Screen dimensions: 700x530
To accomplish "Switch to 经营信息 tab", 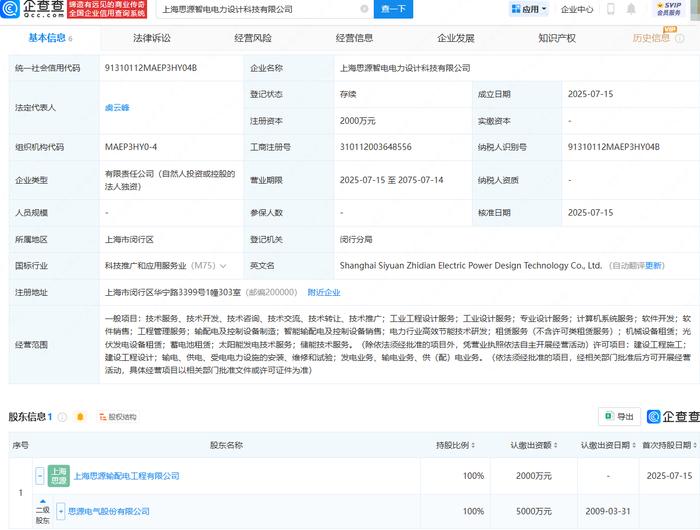I will click(x=354, y=38).
